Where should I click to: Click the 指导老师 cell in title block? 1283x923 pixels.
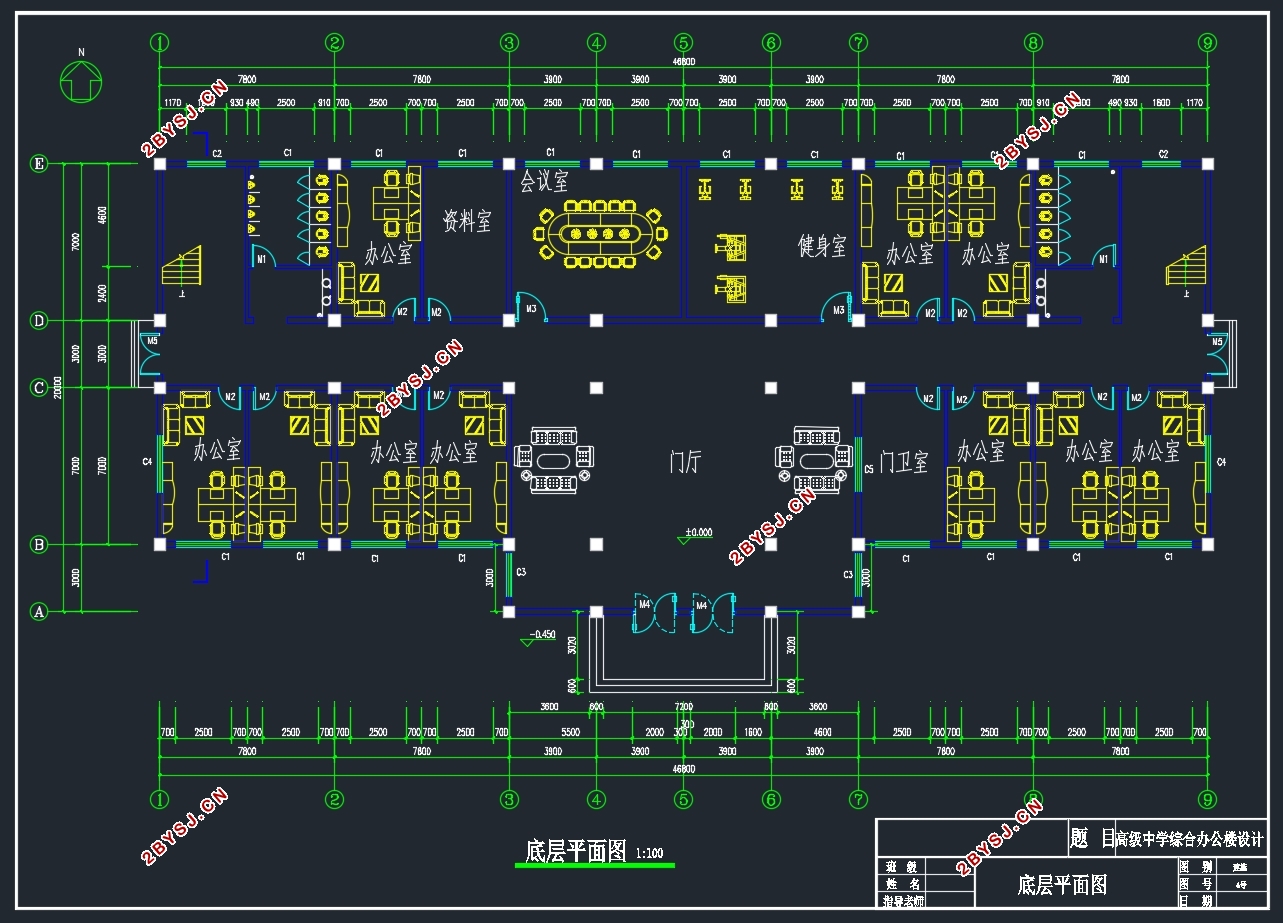pyautogui.click(x=901, y=901)
